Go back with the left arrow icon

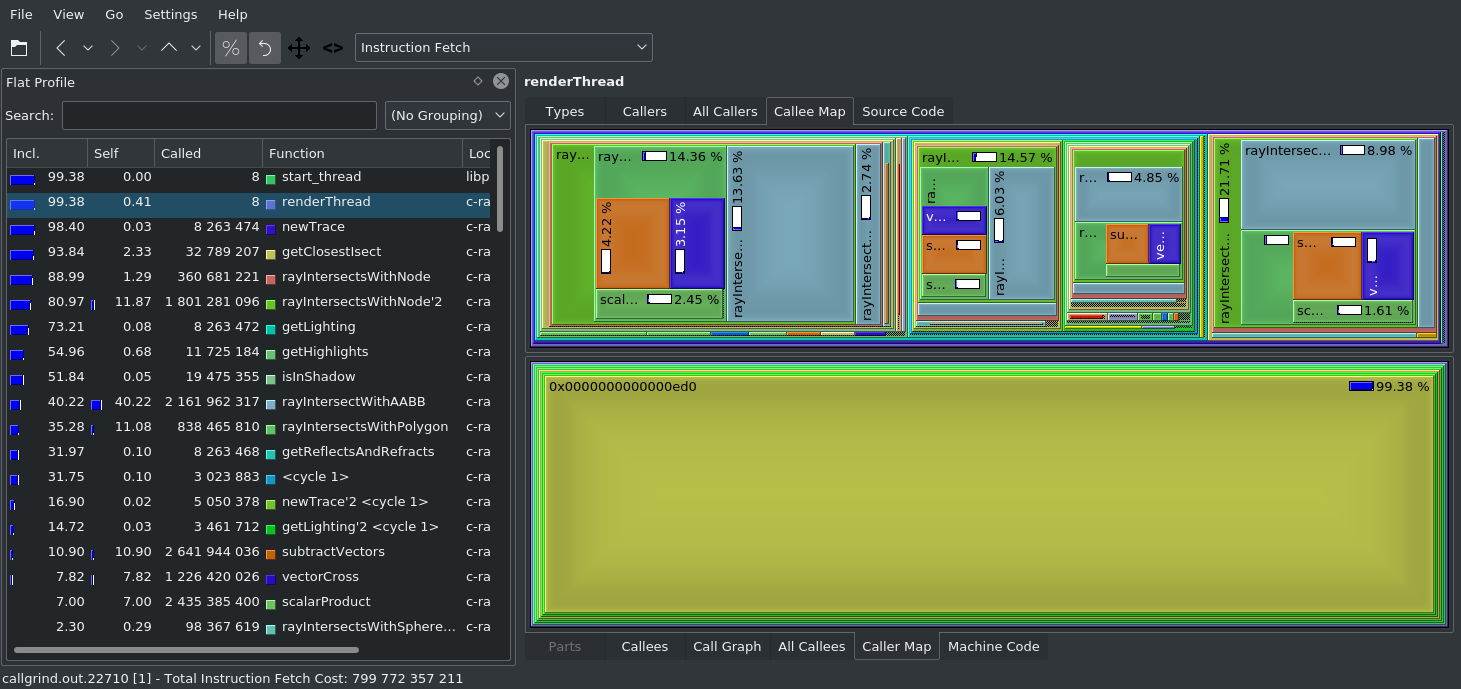click(61, 48)
